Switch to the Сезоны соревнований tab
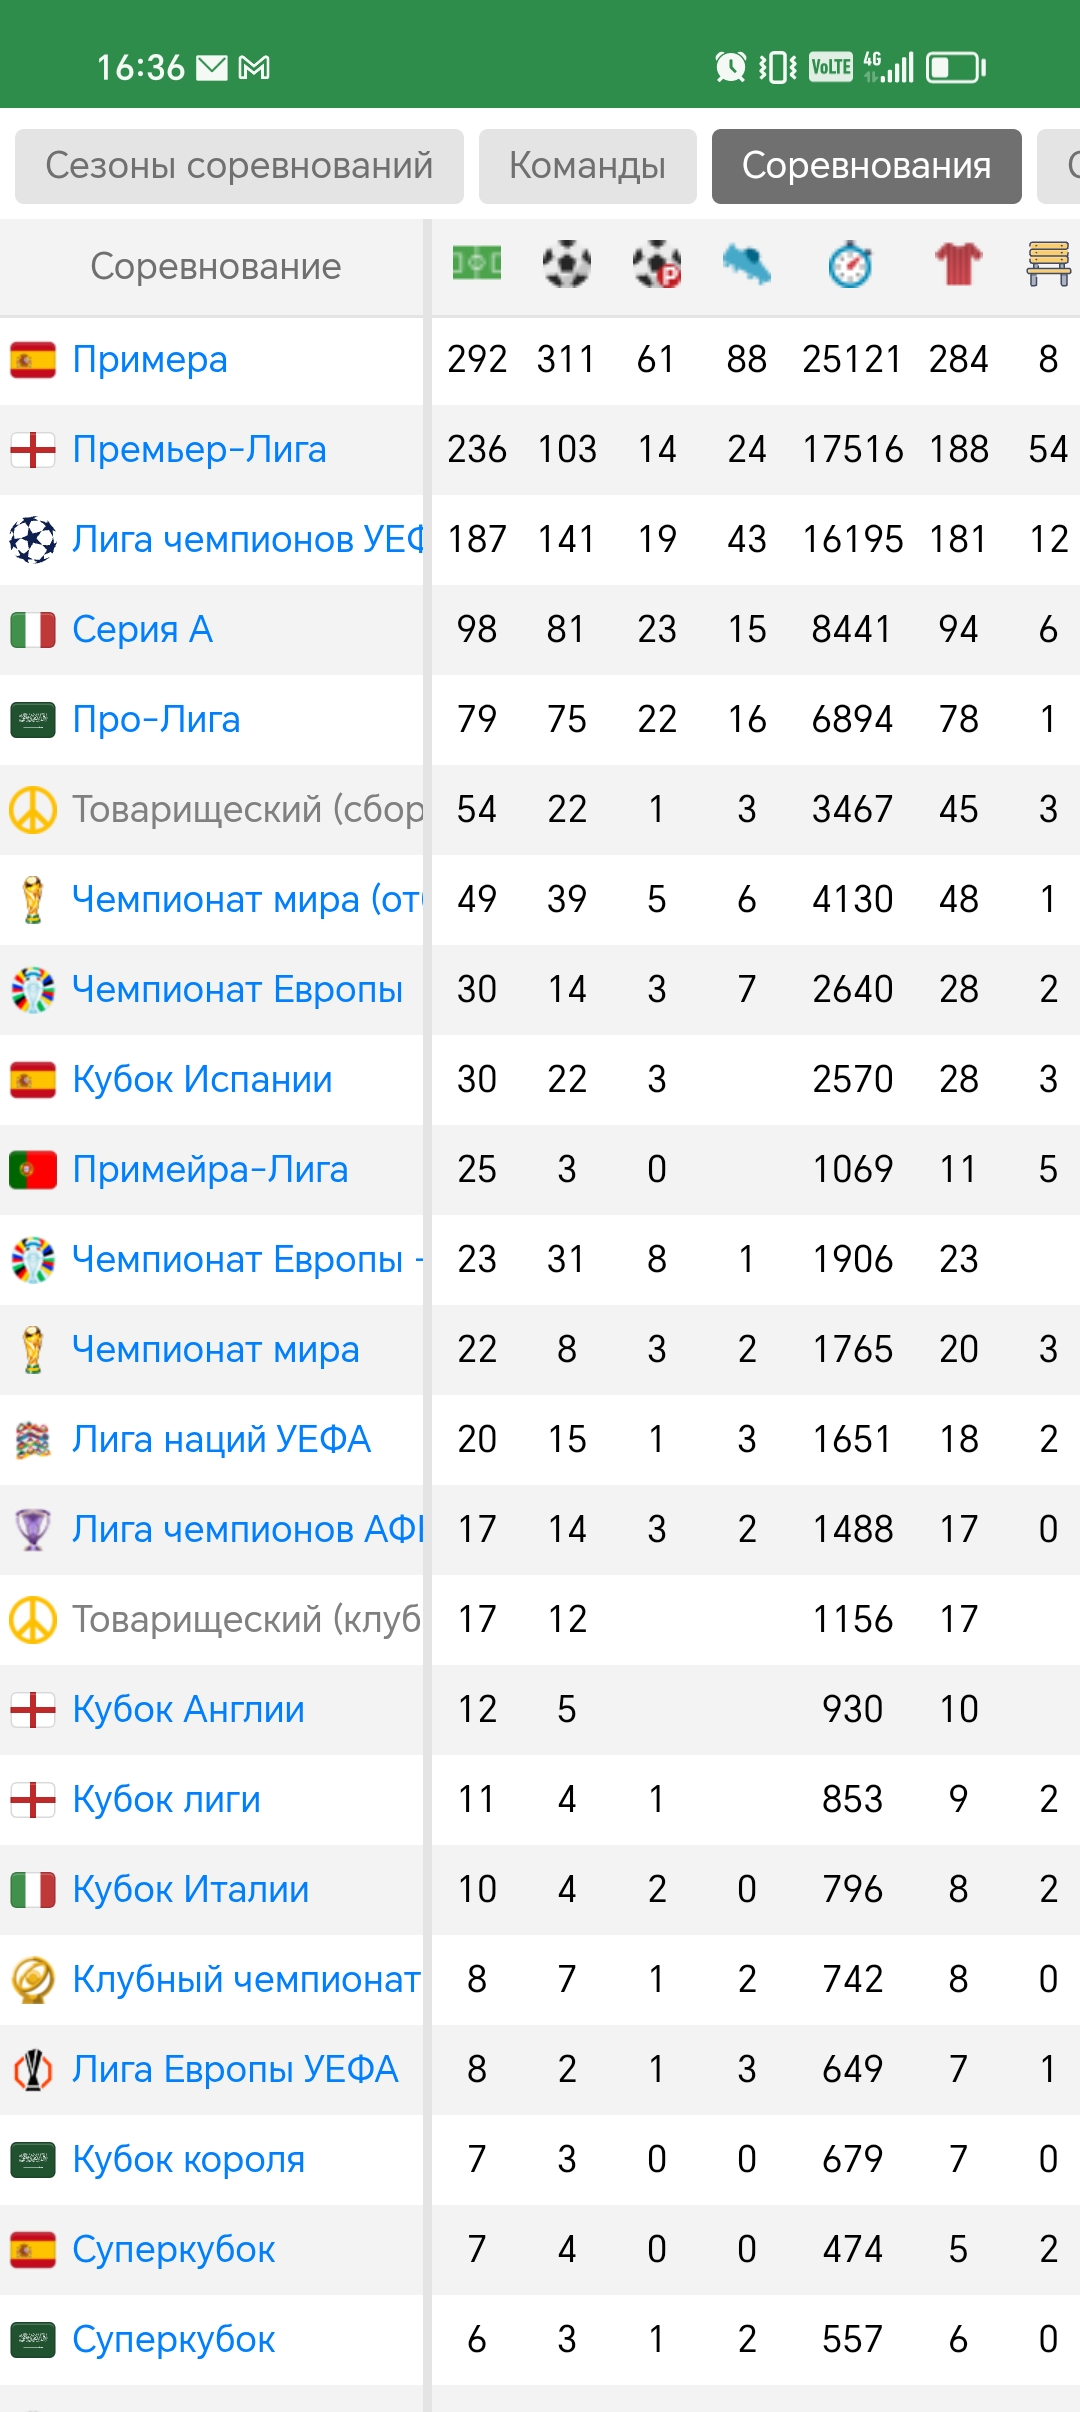1080x2412 pixels. (239, 166)
